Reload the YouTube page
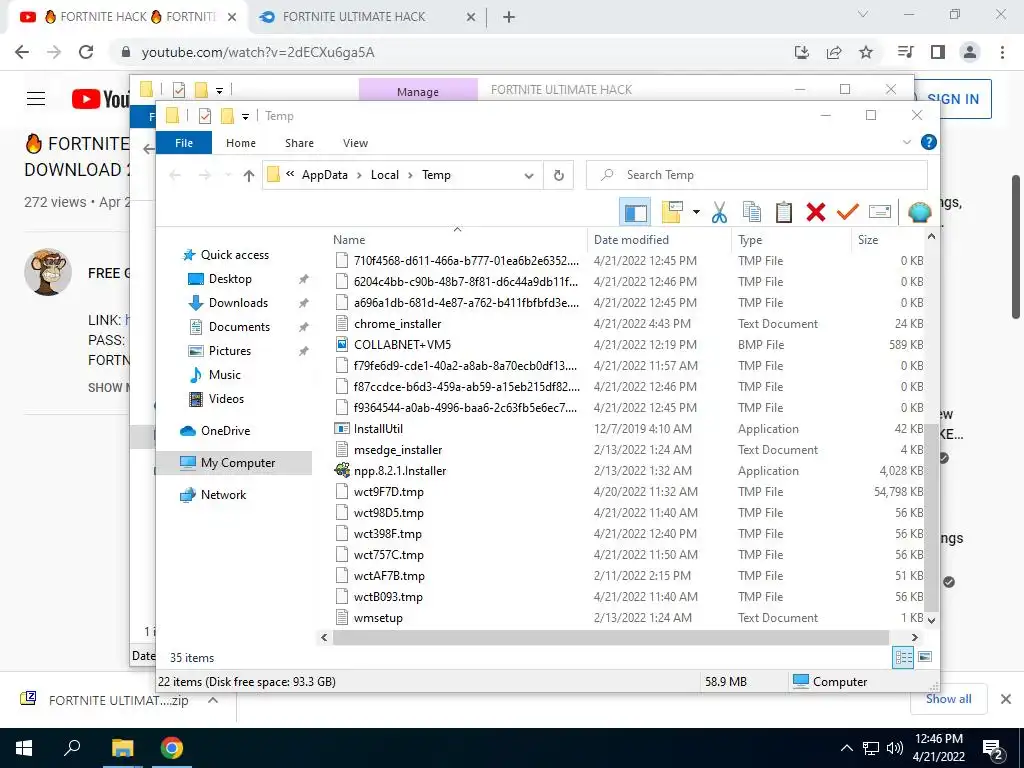This screenshot has height=768, width=1024. point(86,52)
